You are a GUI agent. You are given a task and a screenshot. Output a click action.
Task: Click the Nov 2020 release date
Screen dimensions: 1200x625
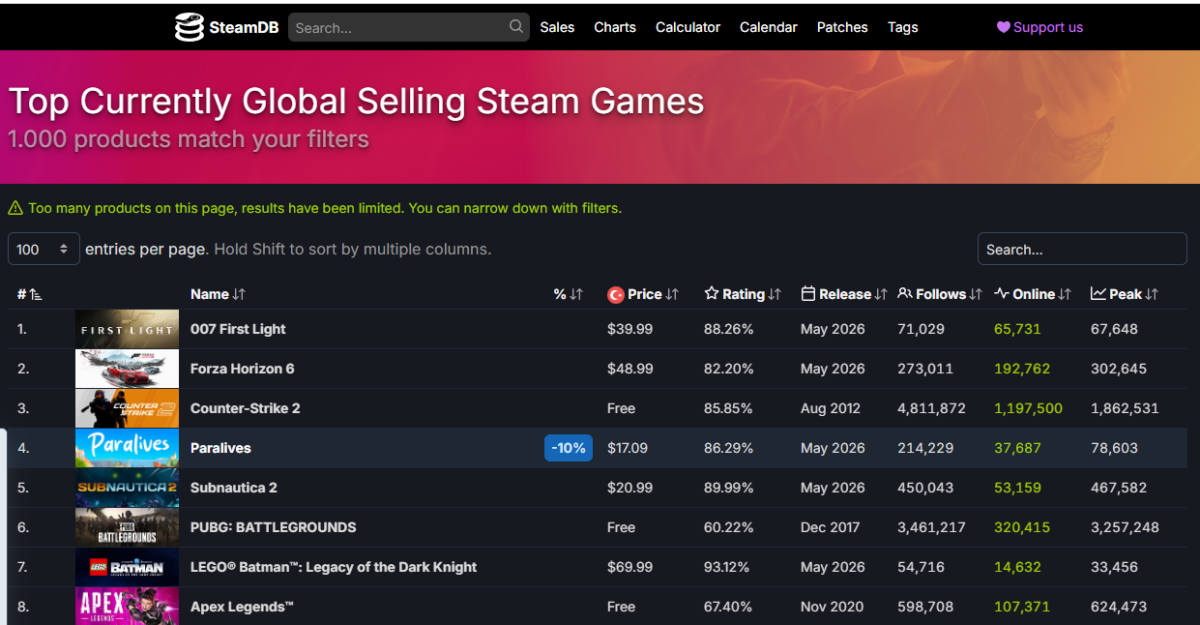click(832, 606)
